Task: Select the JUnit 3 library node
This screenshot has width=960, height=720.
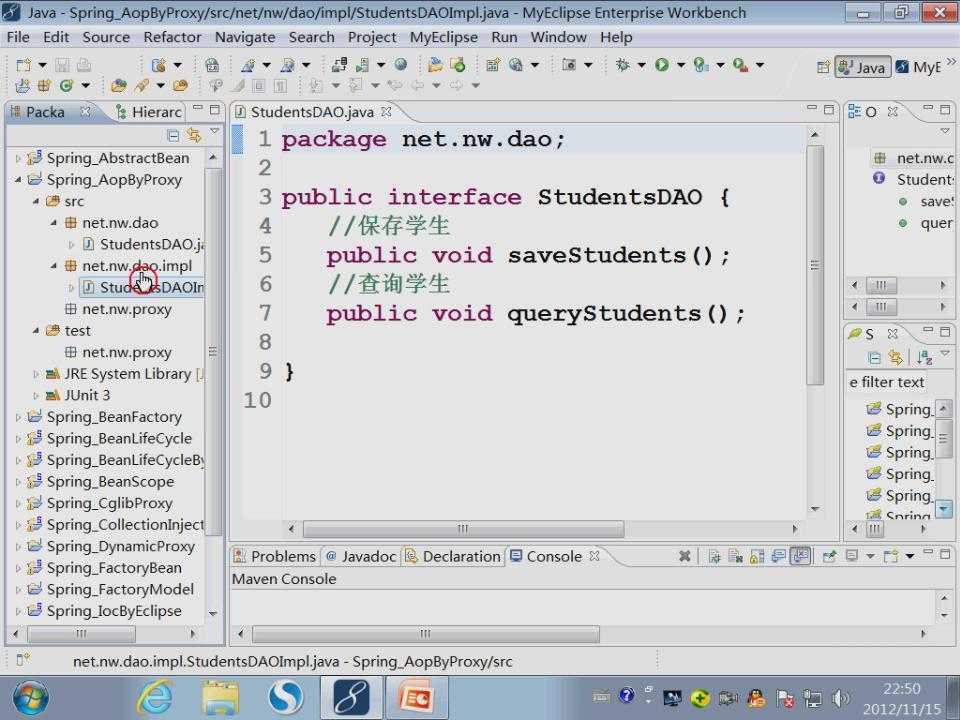Action: 78,396
